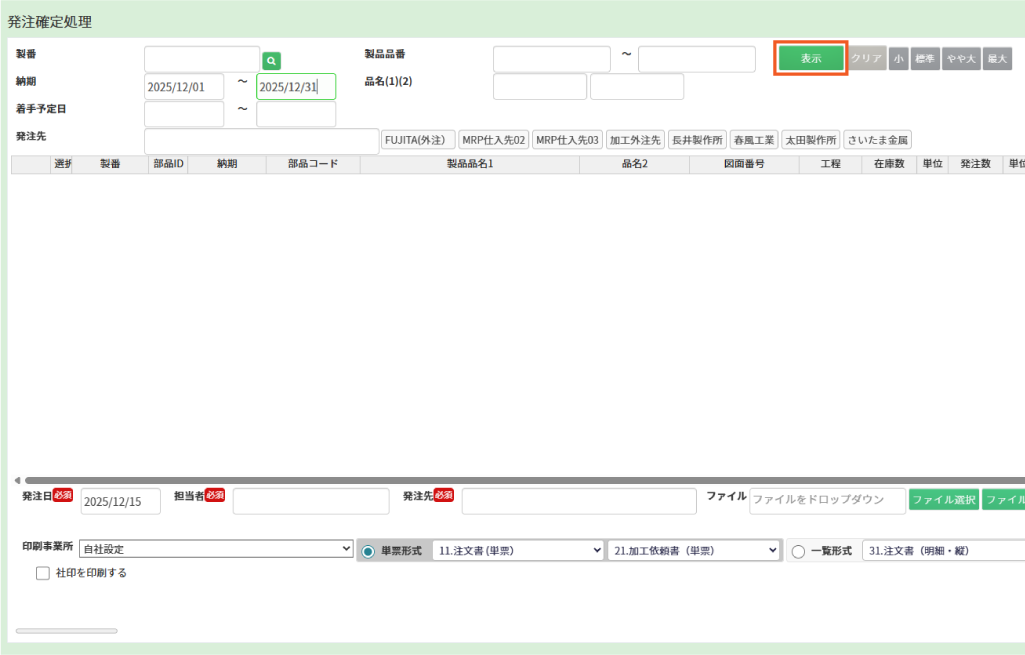The height and width of the screenshot is (655, 1025).
Task: Click the green search icon beside 製番
Action: click(271, 61)
